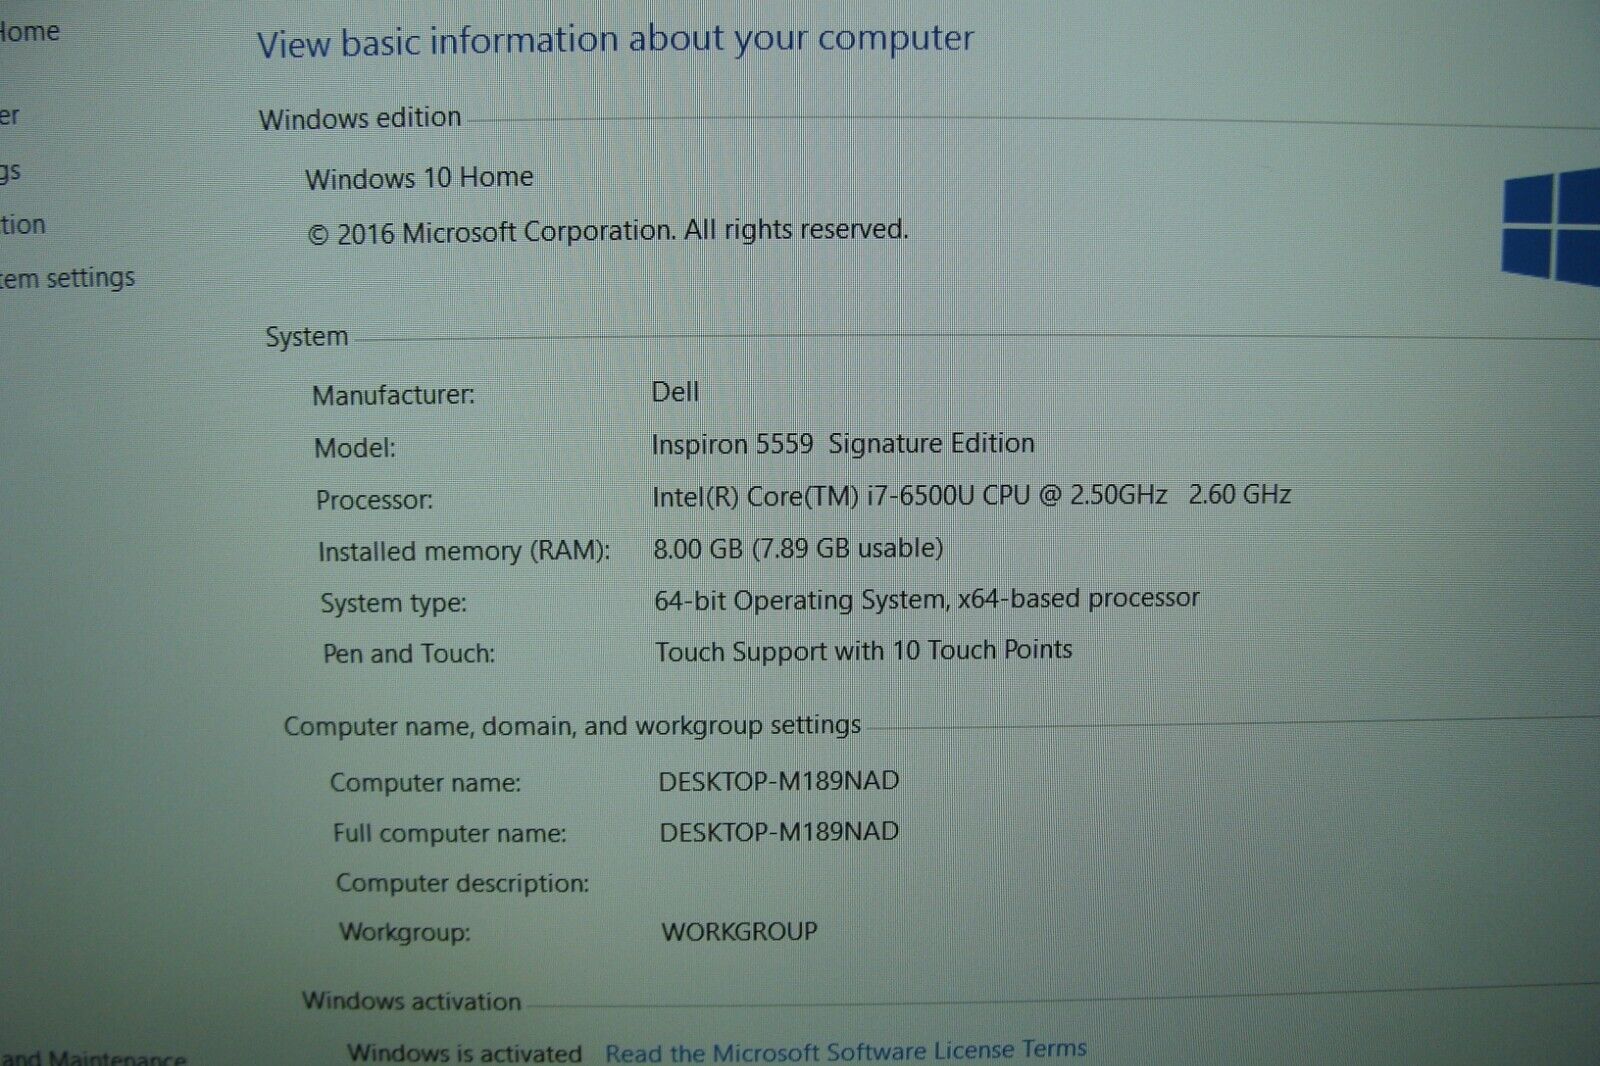Select the copyright '© 2016 Microsoft Corporation' text
Screen dimensions: 1600x1066
pos(490,232)
